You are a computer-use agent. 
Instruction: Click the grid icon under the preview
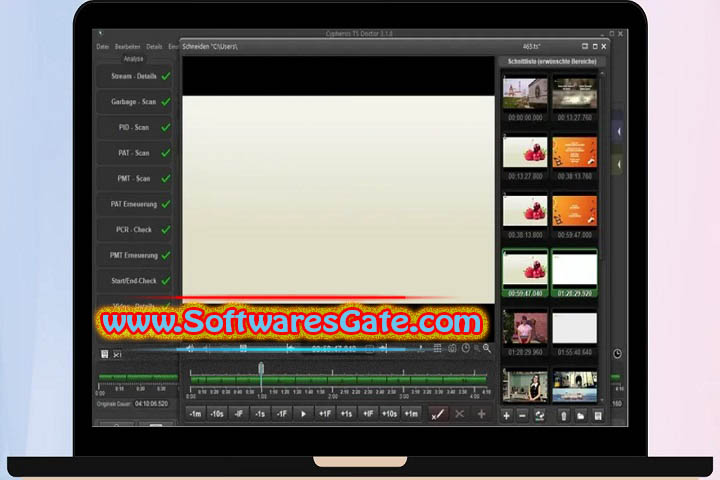tap(438, 349)
